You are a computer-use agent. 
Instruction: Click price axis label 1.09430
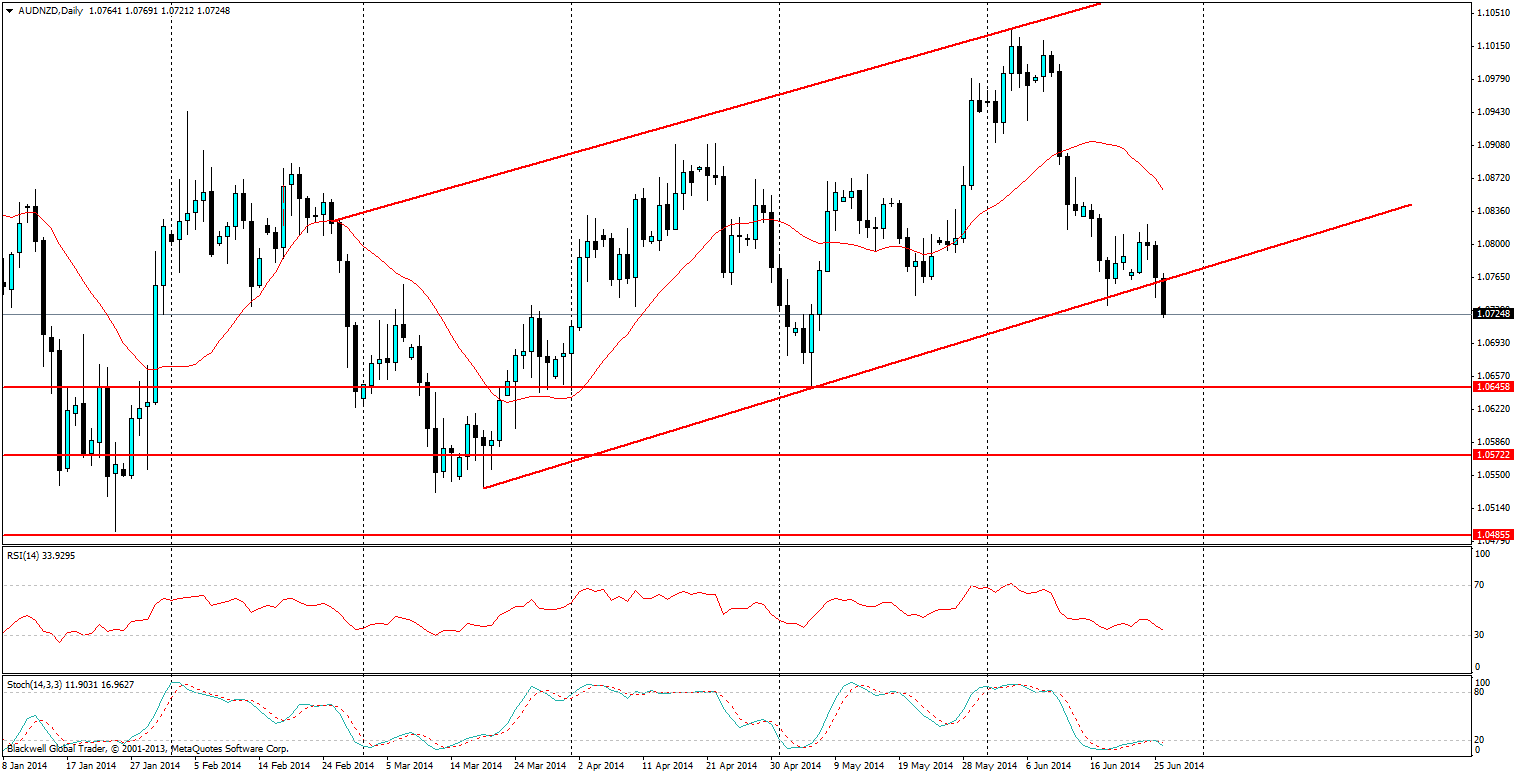click(x=1493, y=112)
